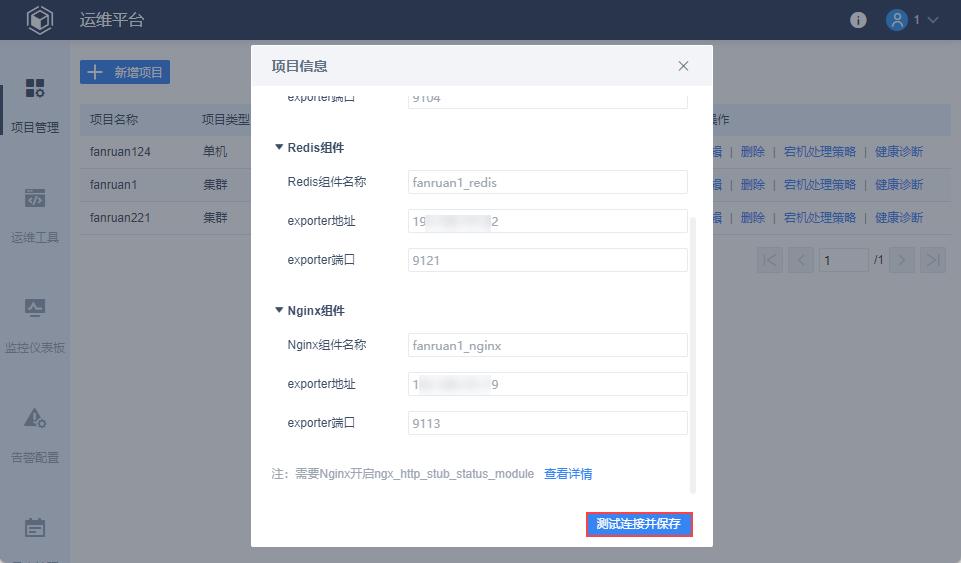Click 健康诊断 for fanruan221 row

899,218
